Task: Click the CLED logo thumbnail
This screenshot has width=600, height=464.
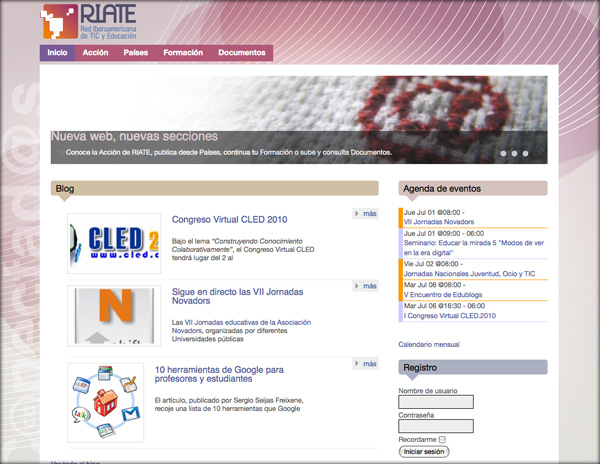Action: [x=114, y=243]
